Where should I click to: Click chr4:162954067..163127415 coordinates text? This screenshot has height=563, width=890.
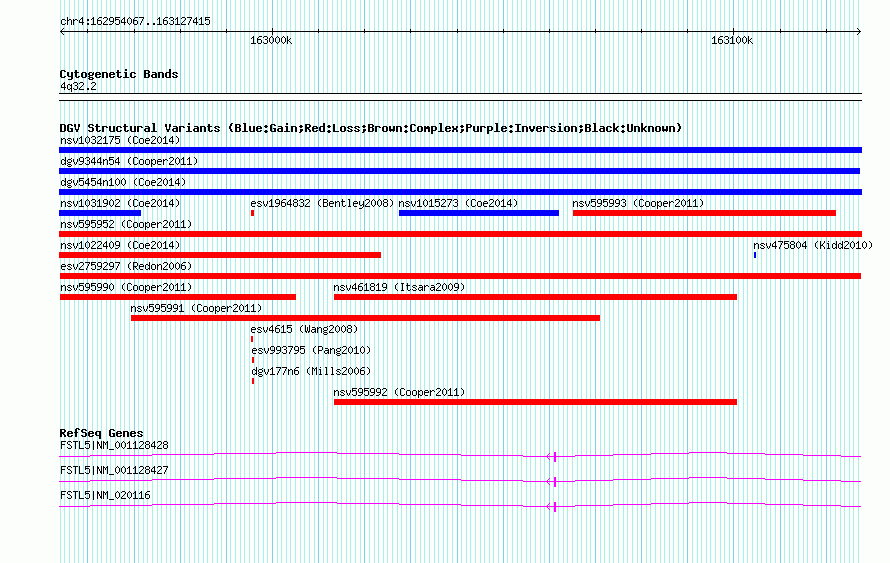tap(135, 21)
